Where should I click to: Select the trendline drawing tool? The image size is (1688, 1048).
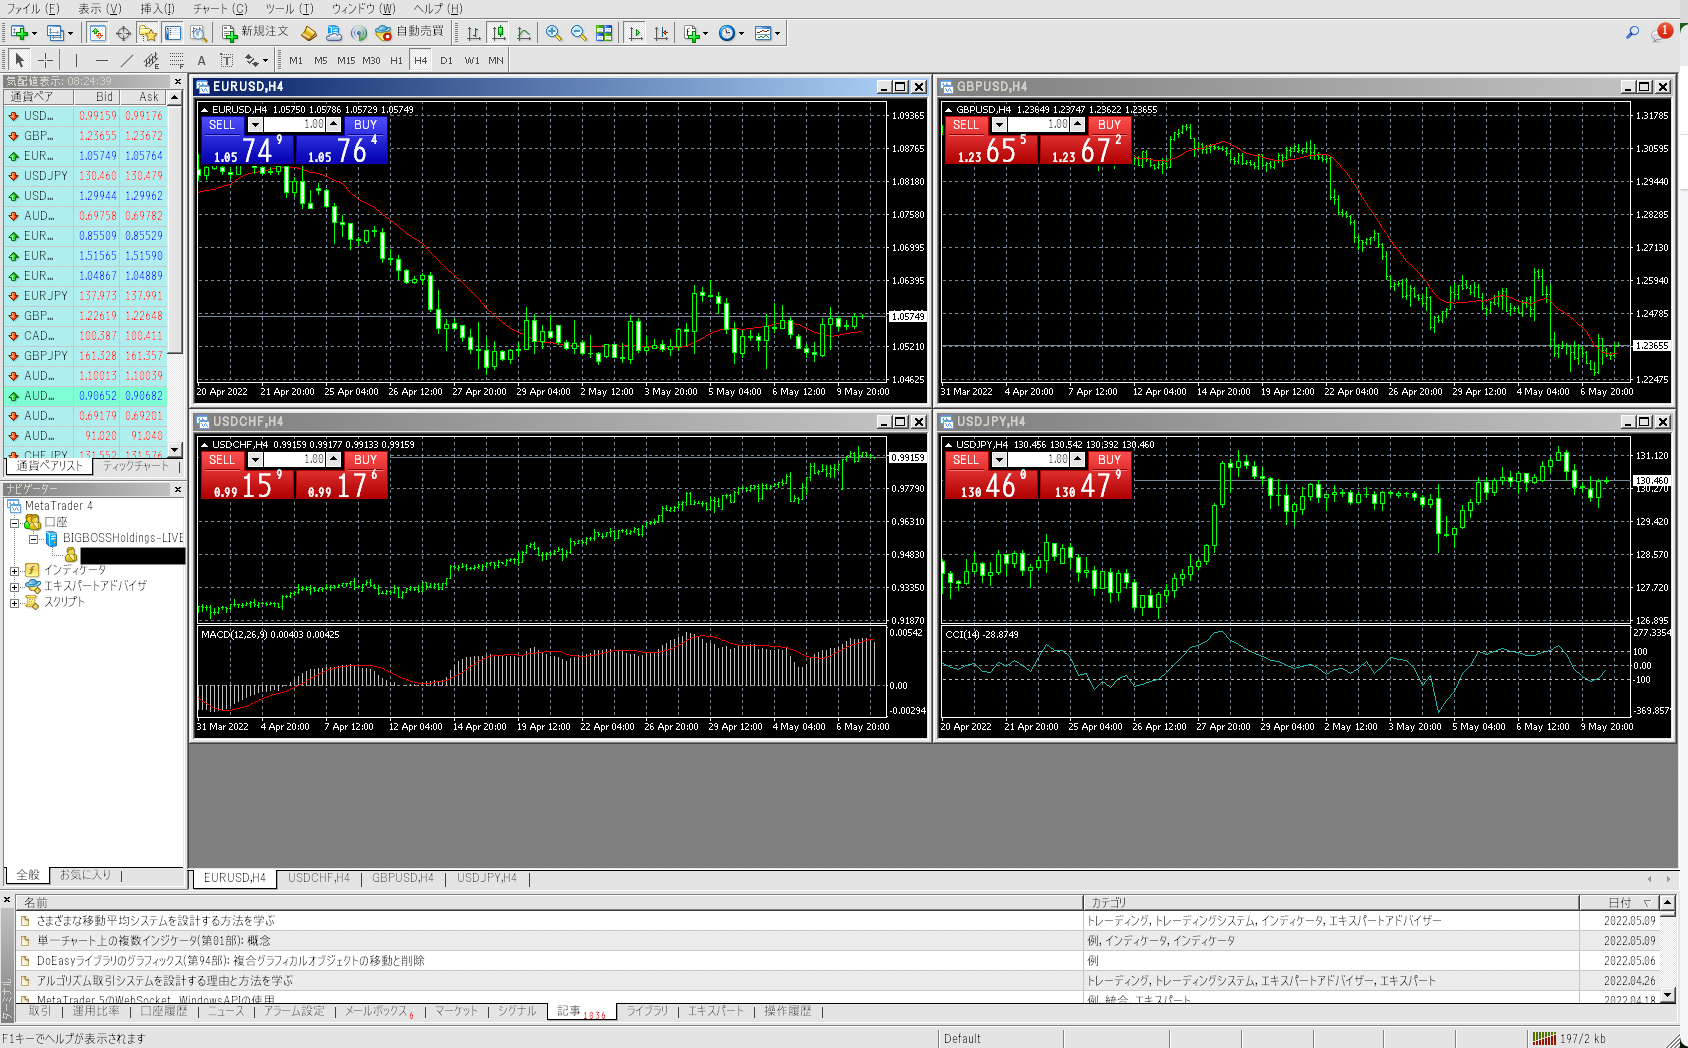126,60
